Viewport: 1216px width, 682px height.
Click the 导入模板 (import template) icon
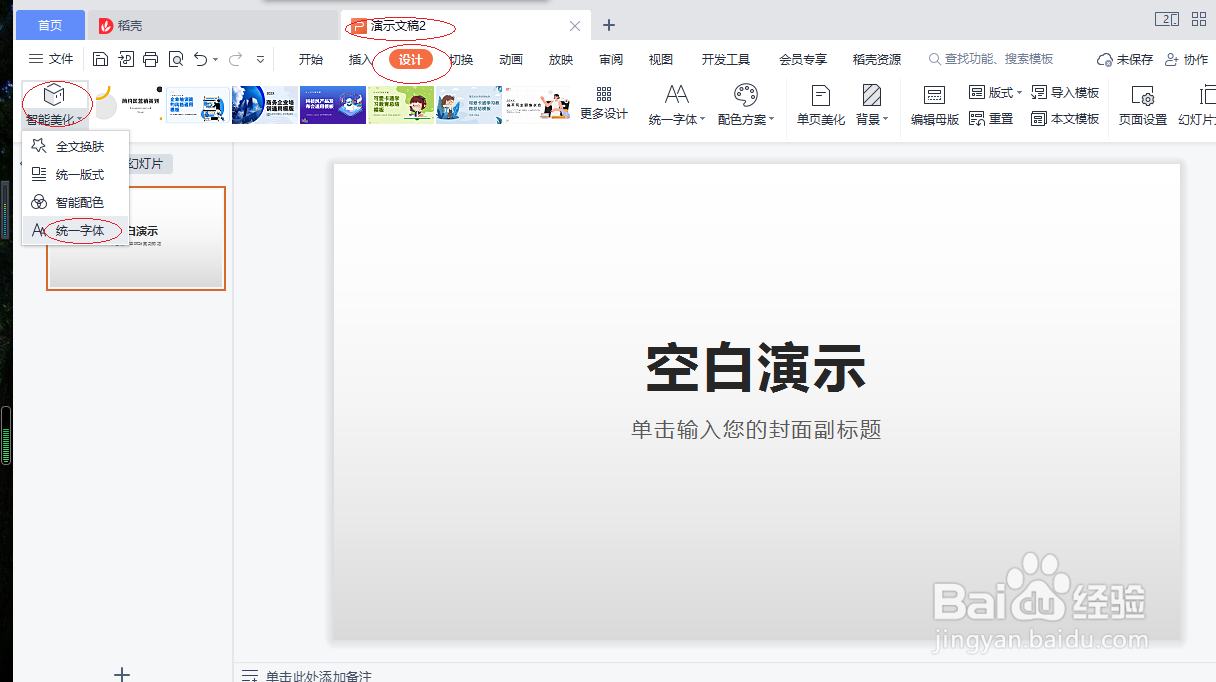click(1066, 92)
